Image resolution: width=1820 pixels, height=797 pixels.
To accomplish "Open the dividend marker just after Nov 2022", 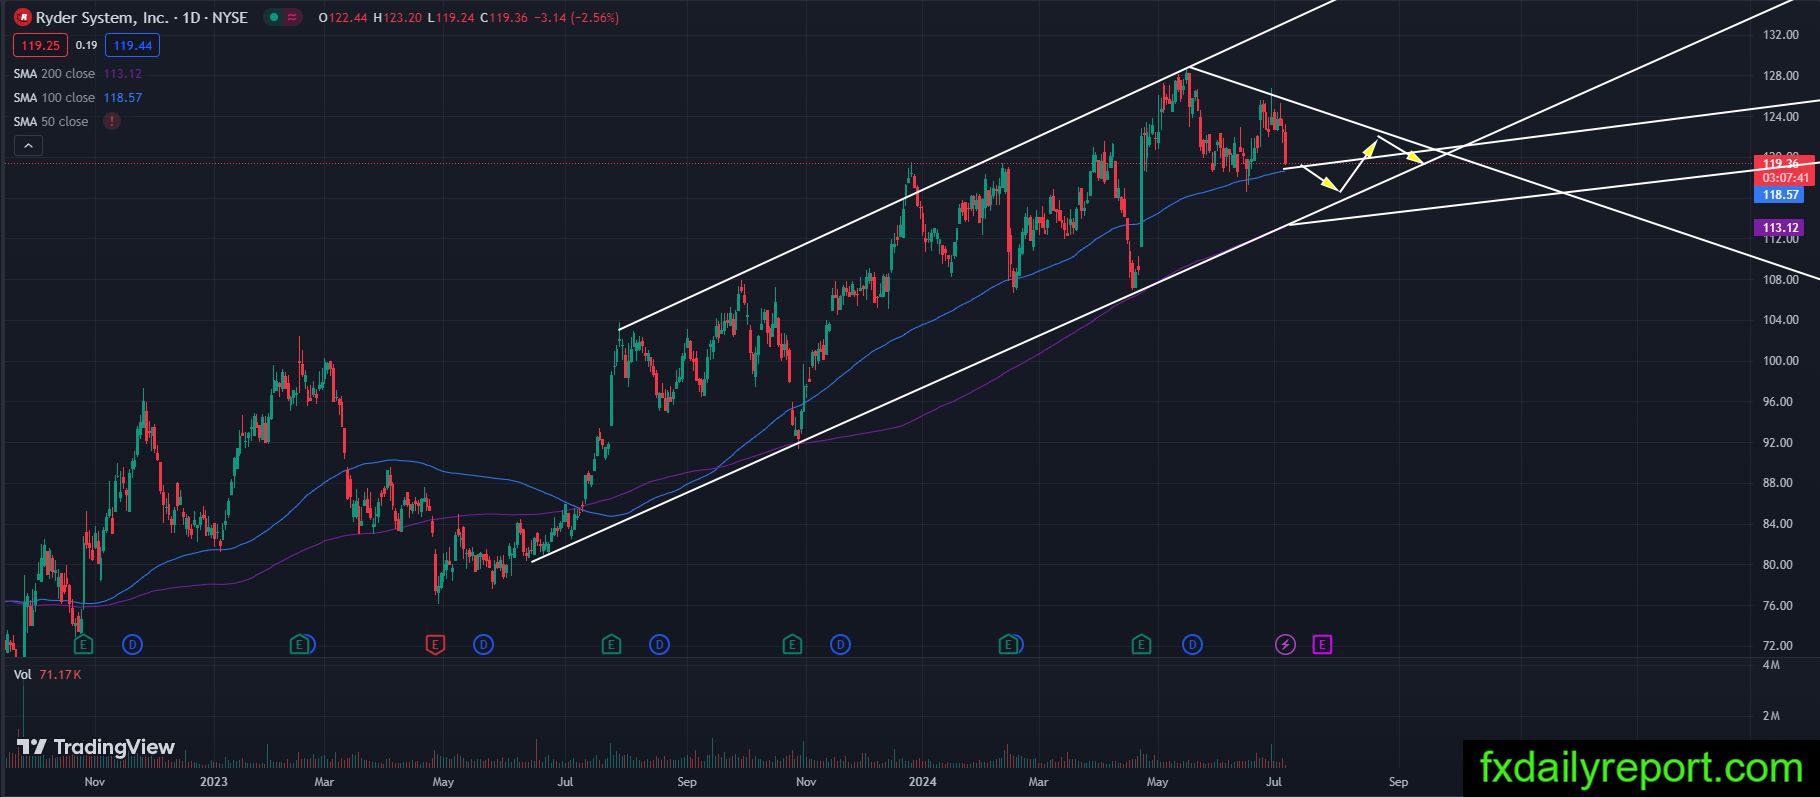I will point(133,645).
